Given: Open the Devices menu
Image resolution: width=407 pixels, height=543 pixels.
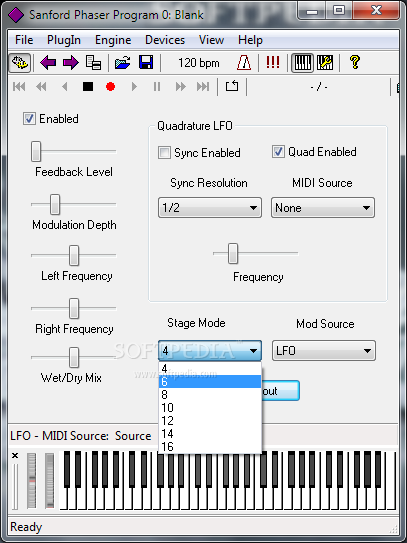Looking at the screenshot, I should (x=165, y=40).
